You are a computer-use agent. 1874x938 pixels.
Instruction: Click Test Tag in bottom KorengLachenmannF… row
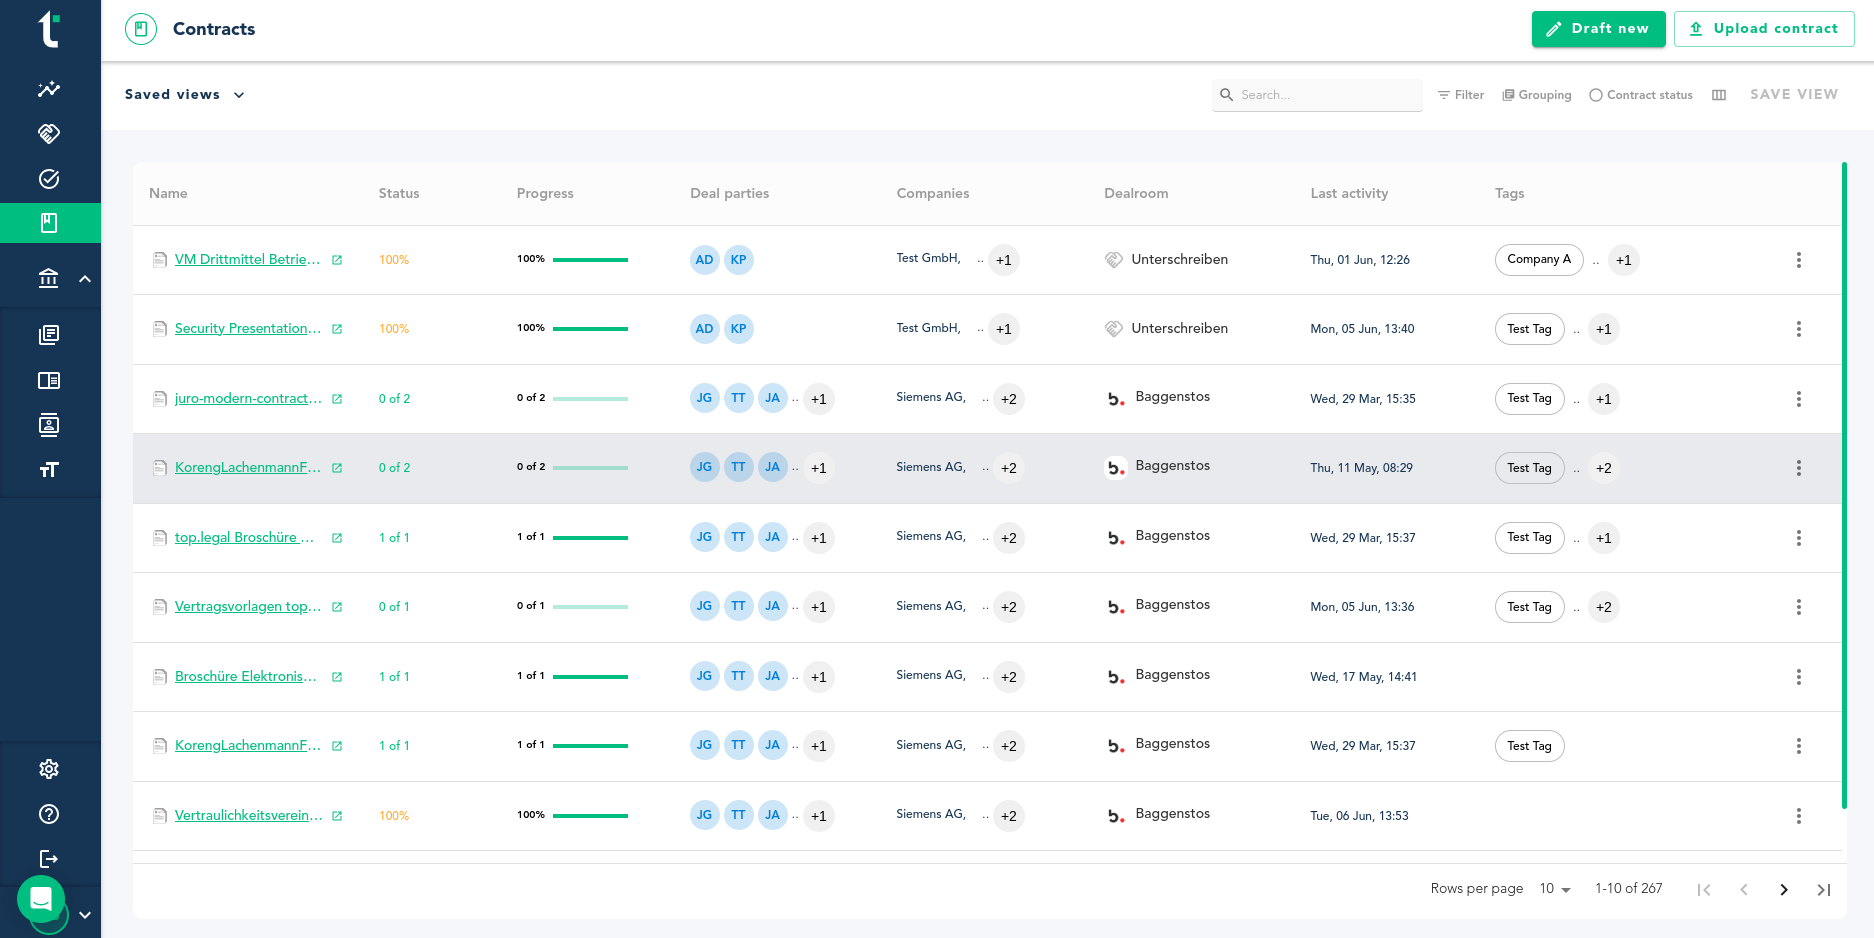(x=1529, y=746)
